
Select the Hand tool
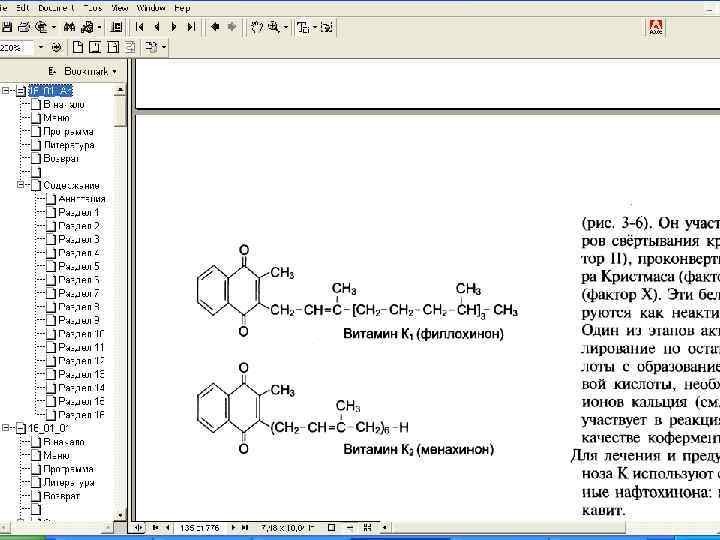pyautogui.click(x=256, y=28)
